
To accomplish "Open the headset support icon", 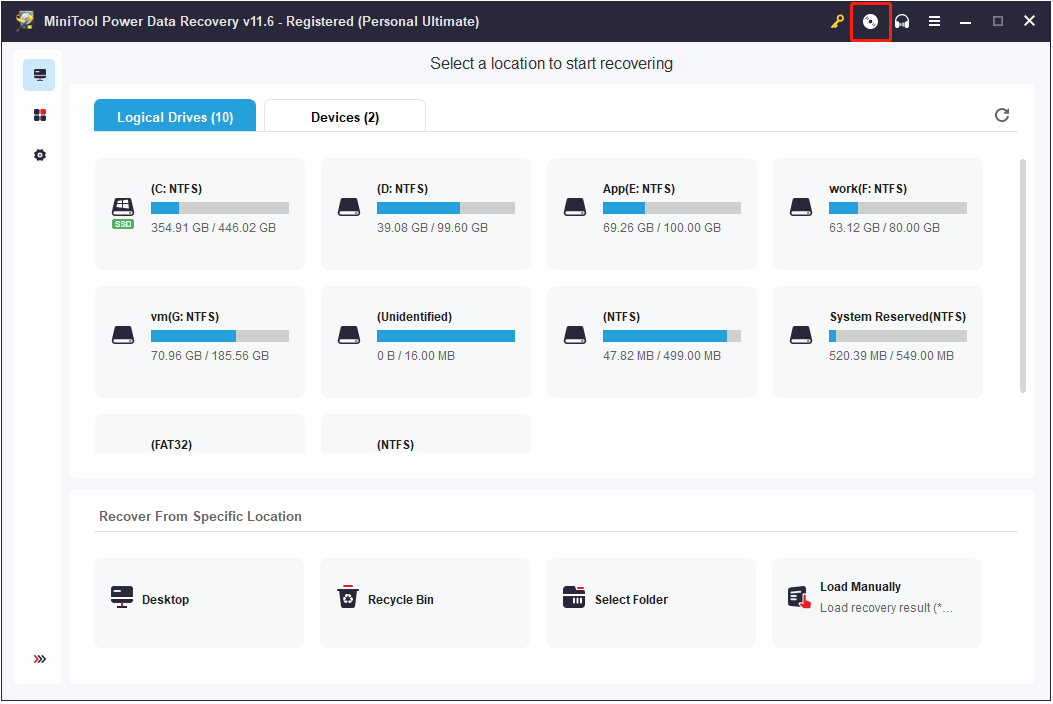I will click(902, 21).
